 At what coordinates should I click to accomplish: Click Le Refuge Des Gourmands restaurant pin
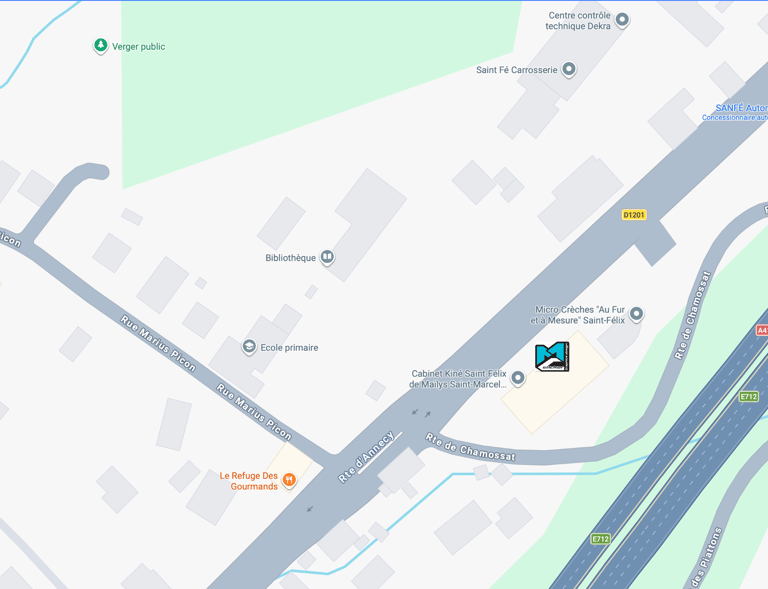click(x=289, y=479)
